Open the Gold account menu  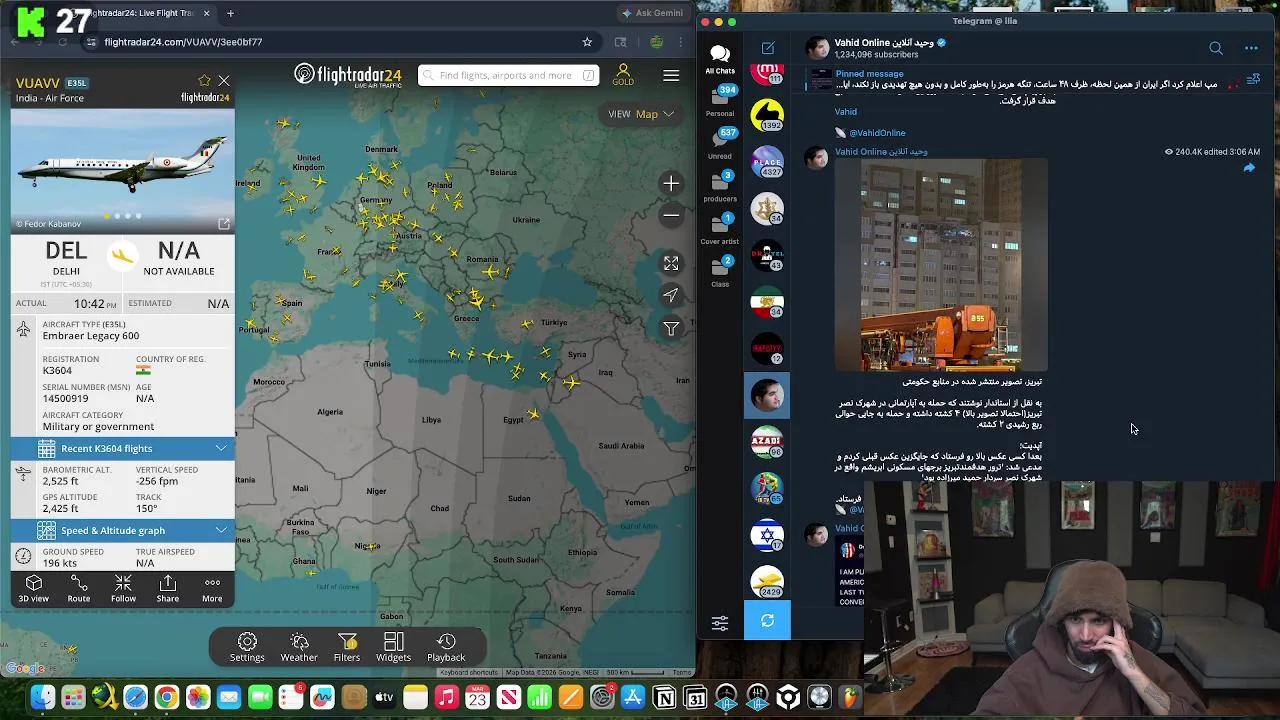point(623,75)
